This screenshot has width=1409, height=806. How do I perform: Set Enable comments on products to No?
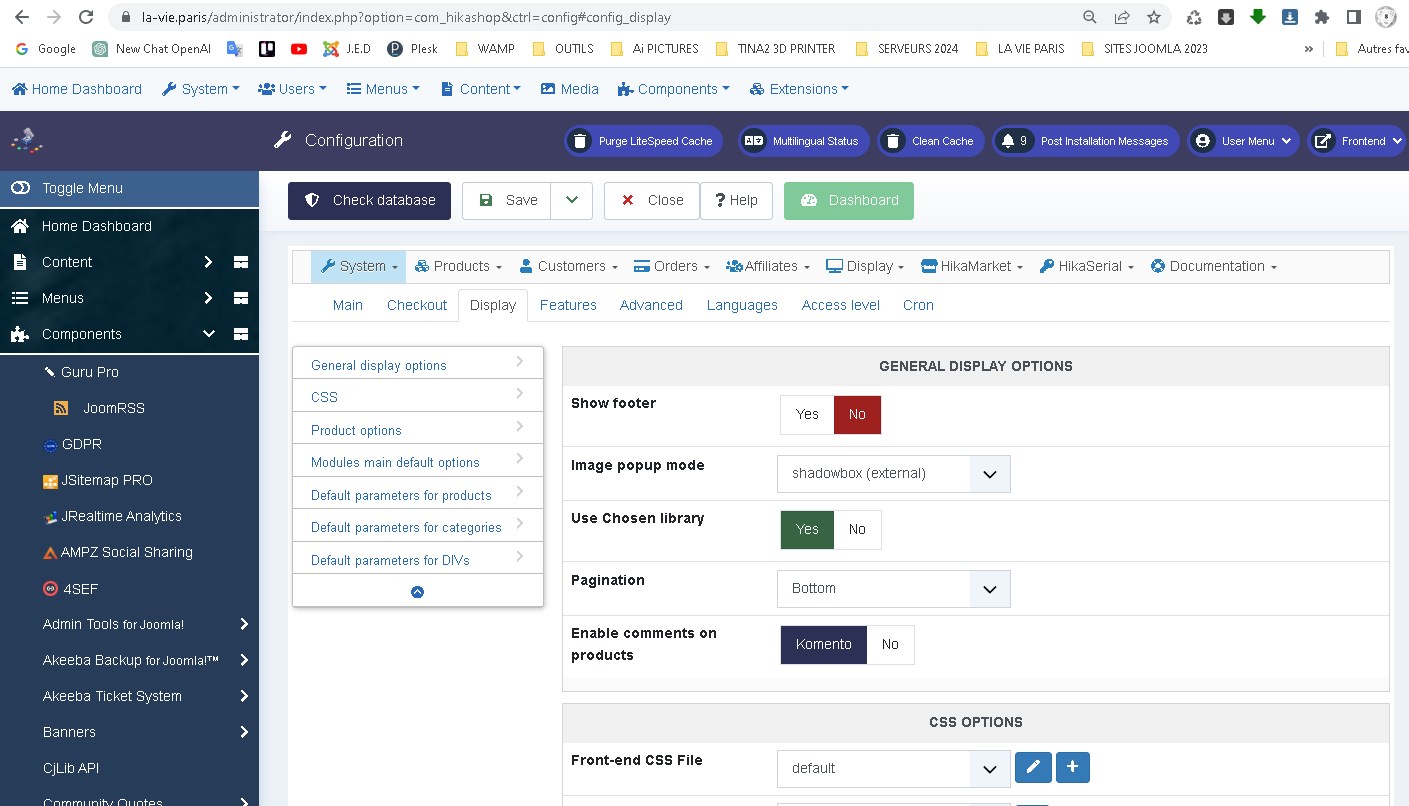pyautogui.click(x=890, y=645)
